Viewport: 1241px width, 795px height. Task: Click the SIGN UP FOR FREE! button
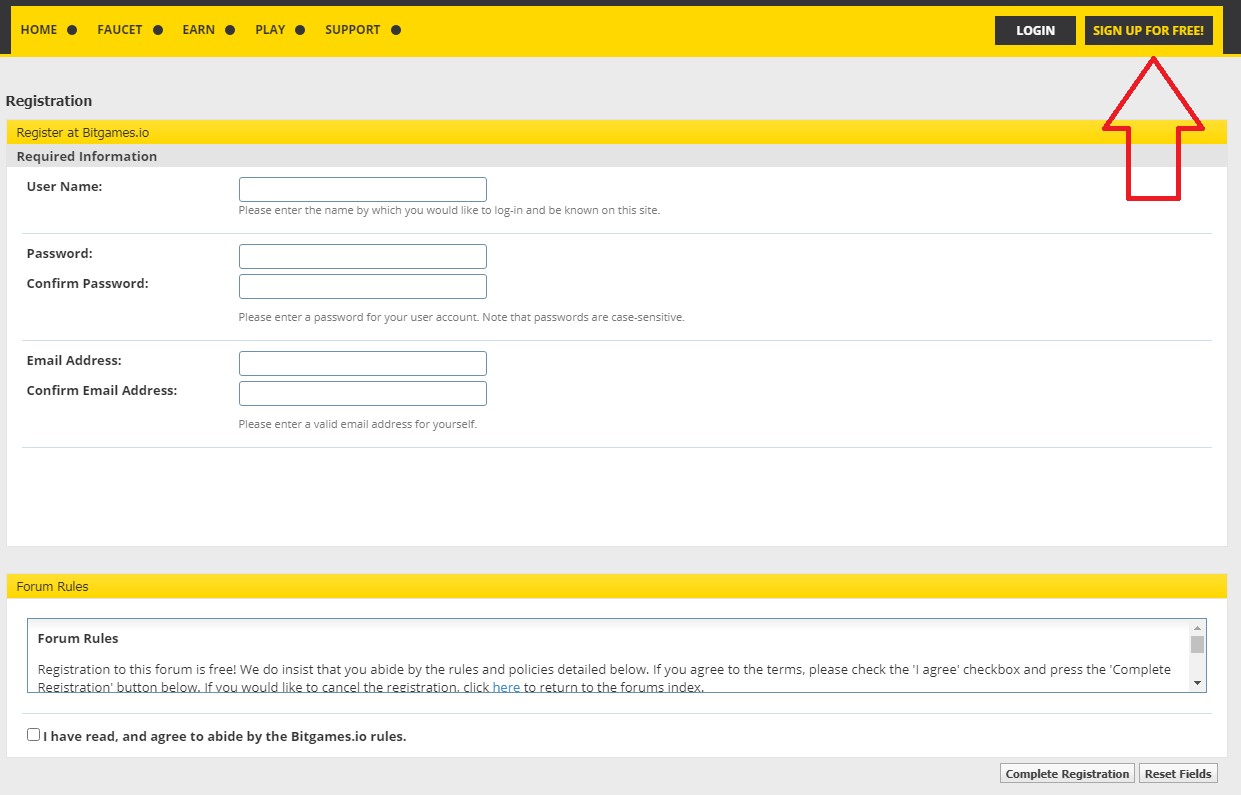(x=1149, y=31)
